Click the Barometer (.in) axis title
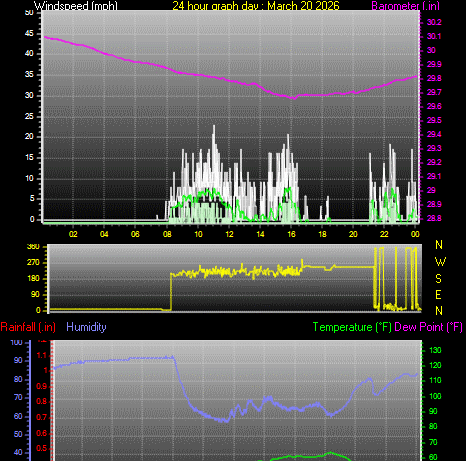Viewport: 466px width, 461px height. [405, 6]
